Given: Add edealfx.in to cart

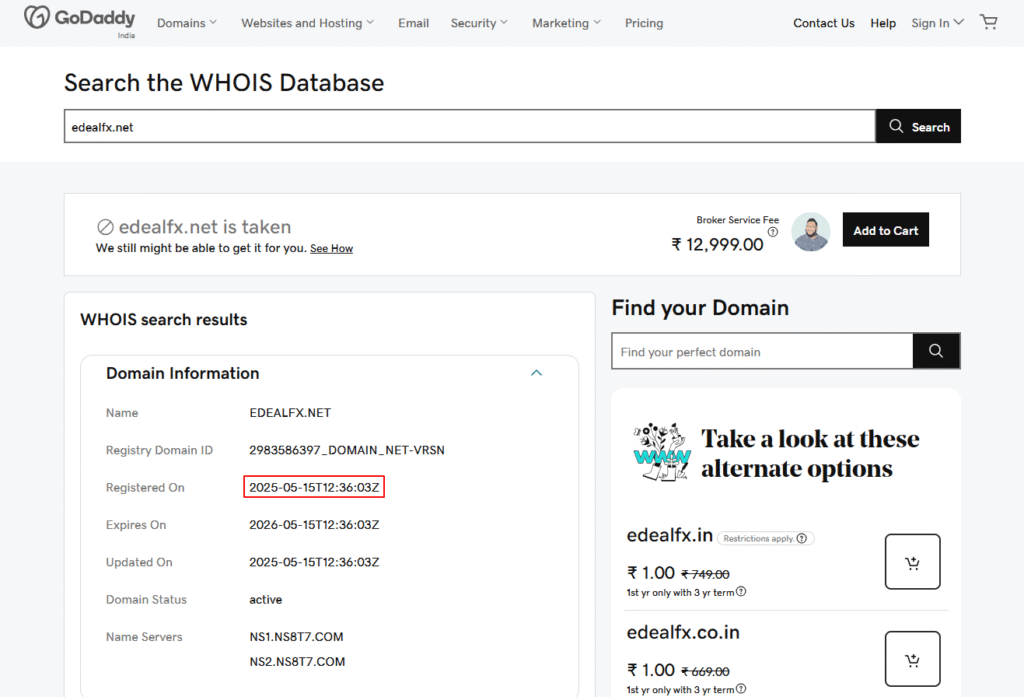Looking at the screenshot, I should click(x=912, y=562).
